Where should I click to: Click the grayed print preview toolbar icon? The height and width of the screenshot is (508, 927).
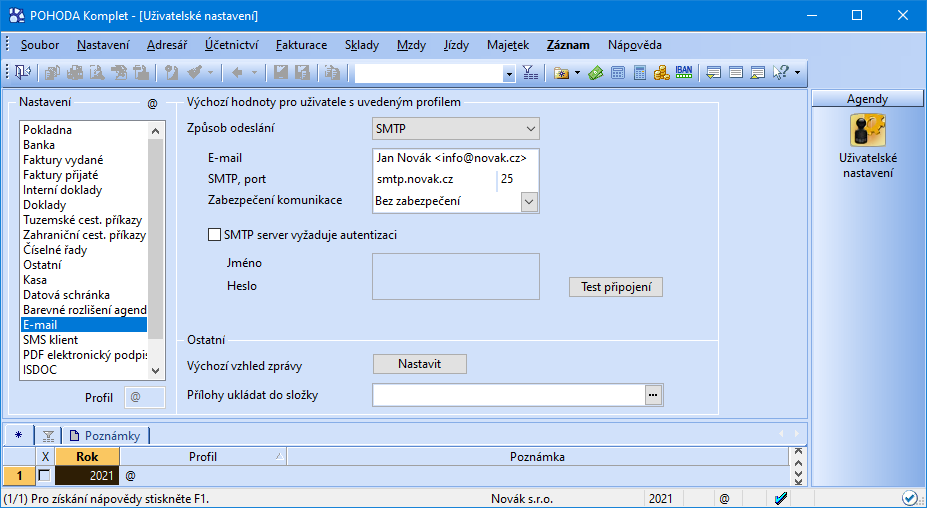97,73
